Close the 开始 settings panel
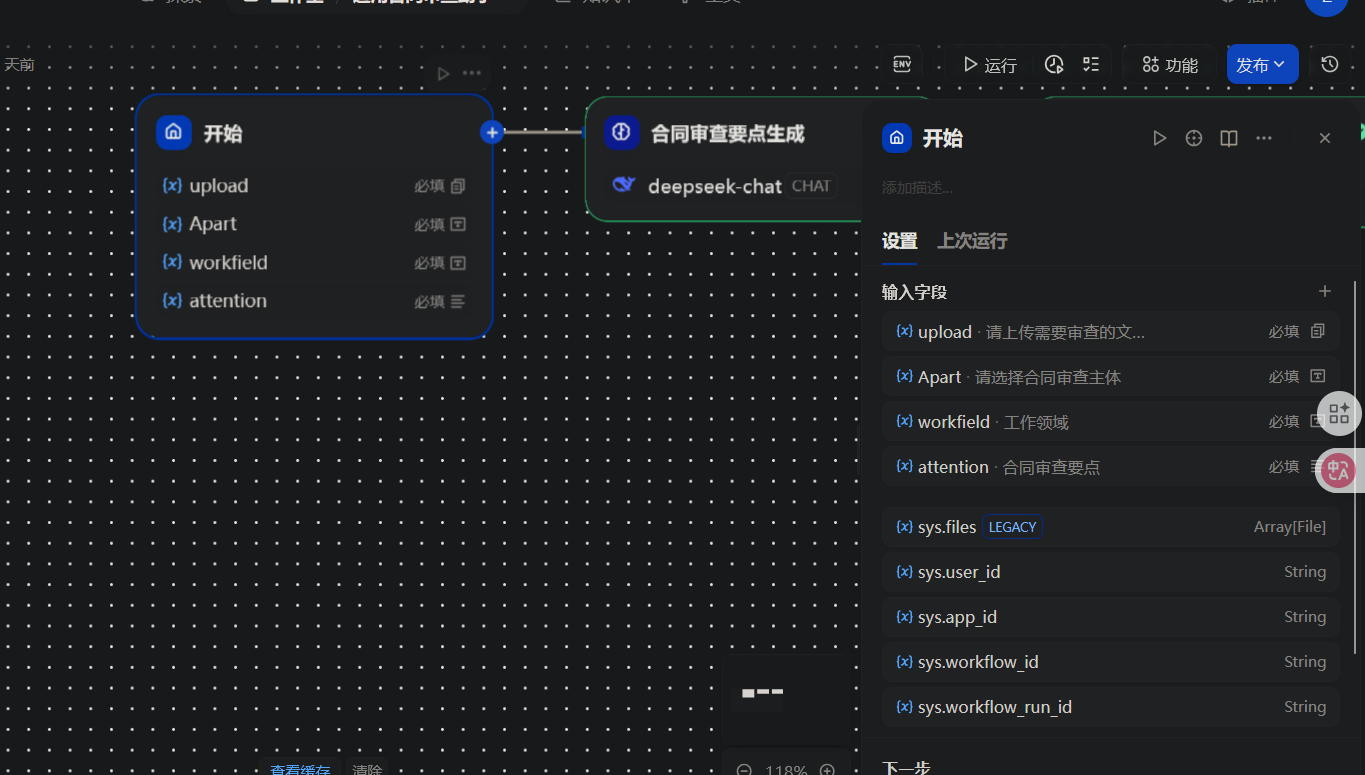 click(x=1325, y=138)
